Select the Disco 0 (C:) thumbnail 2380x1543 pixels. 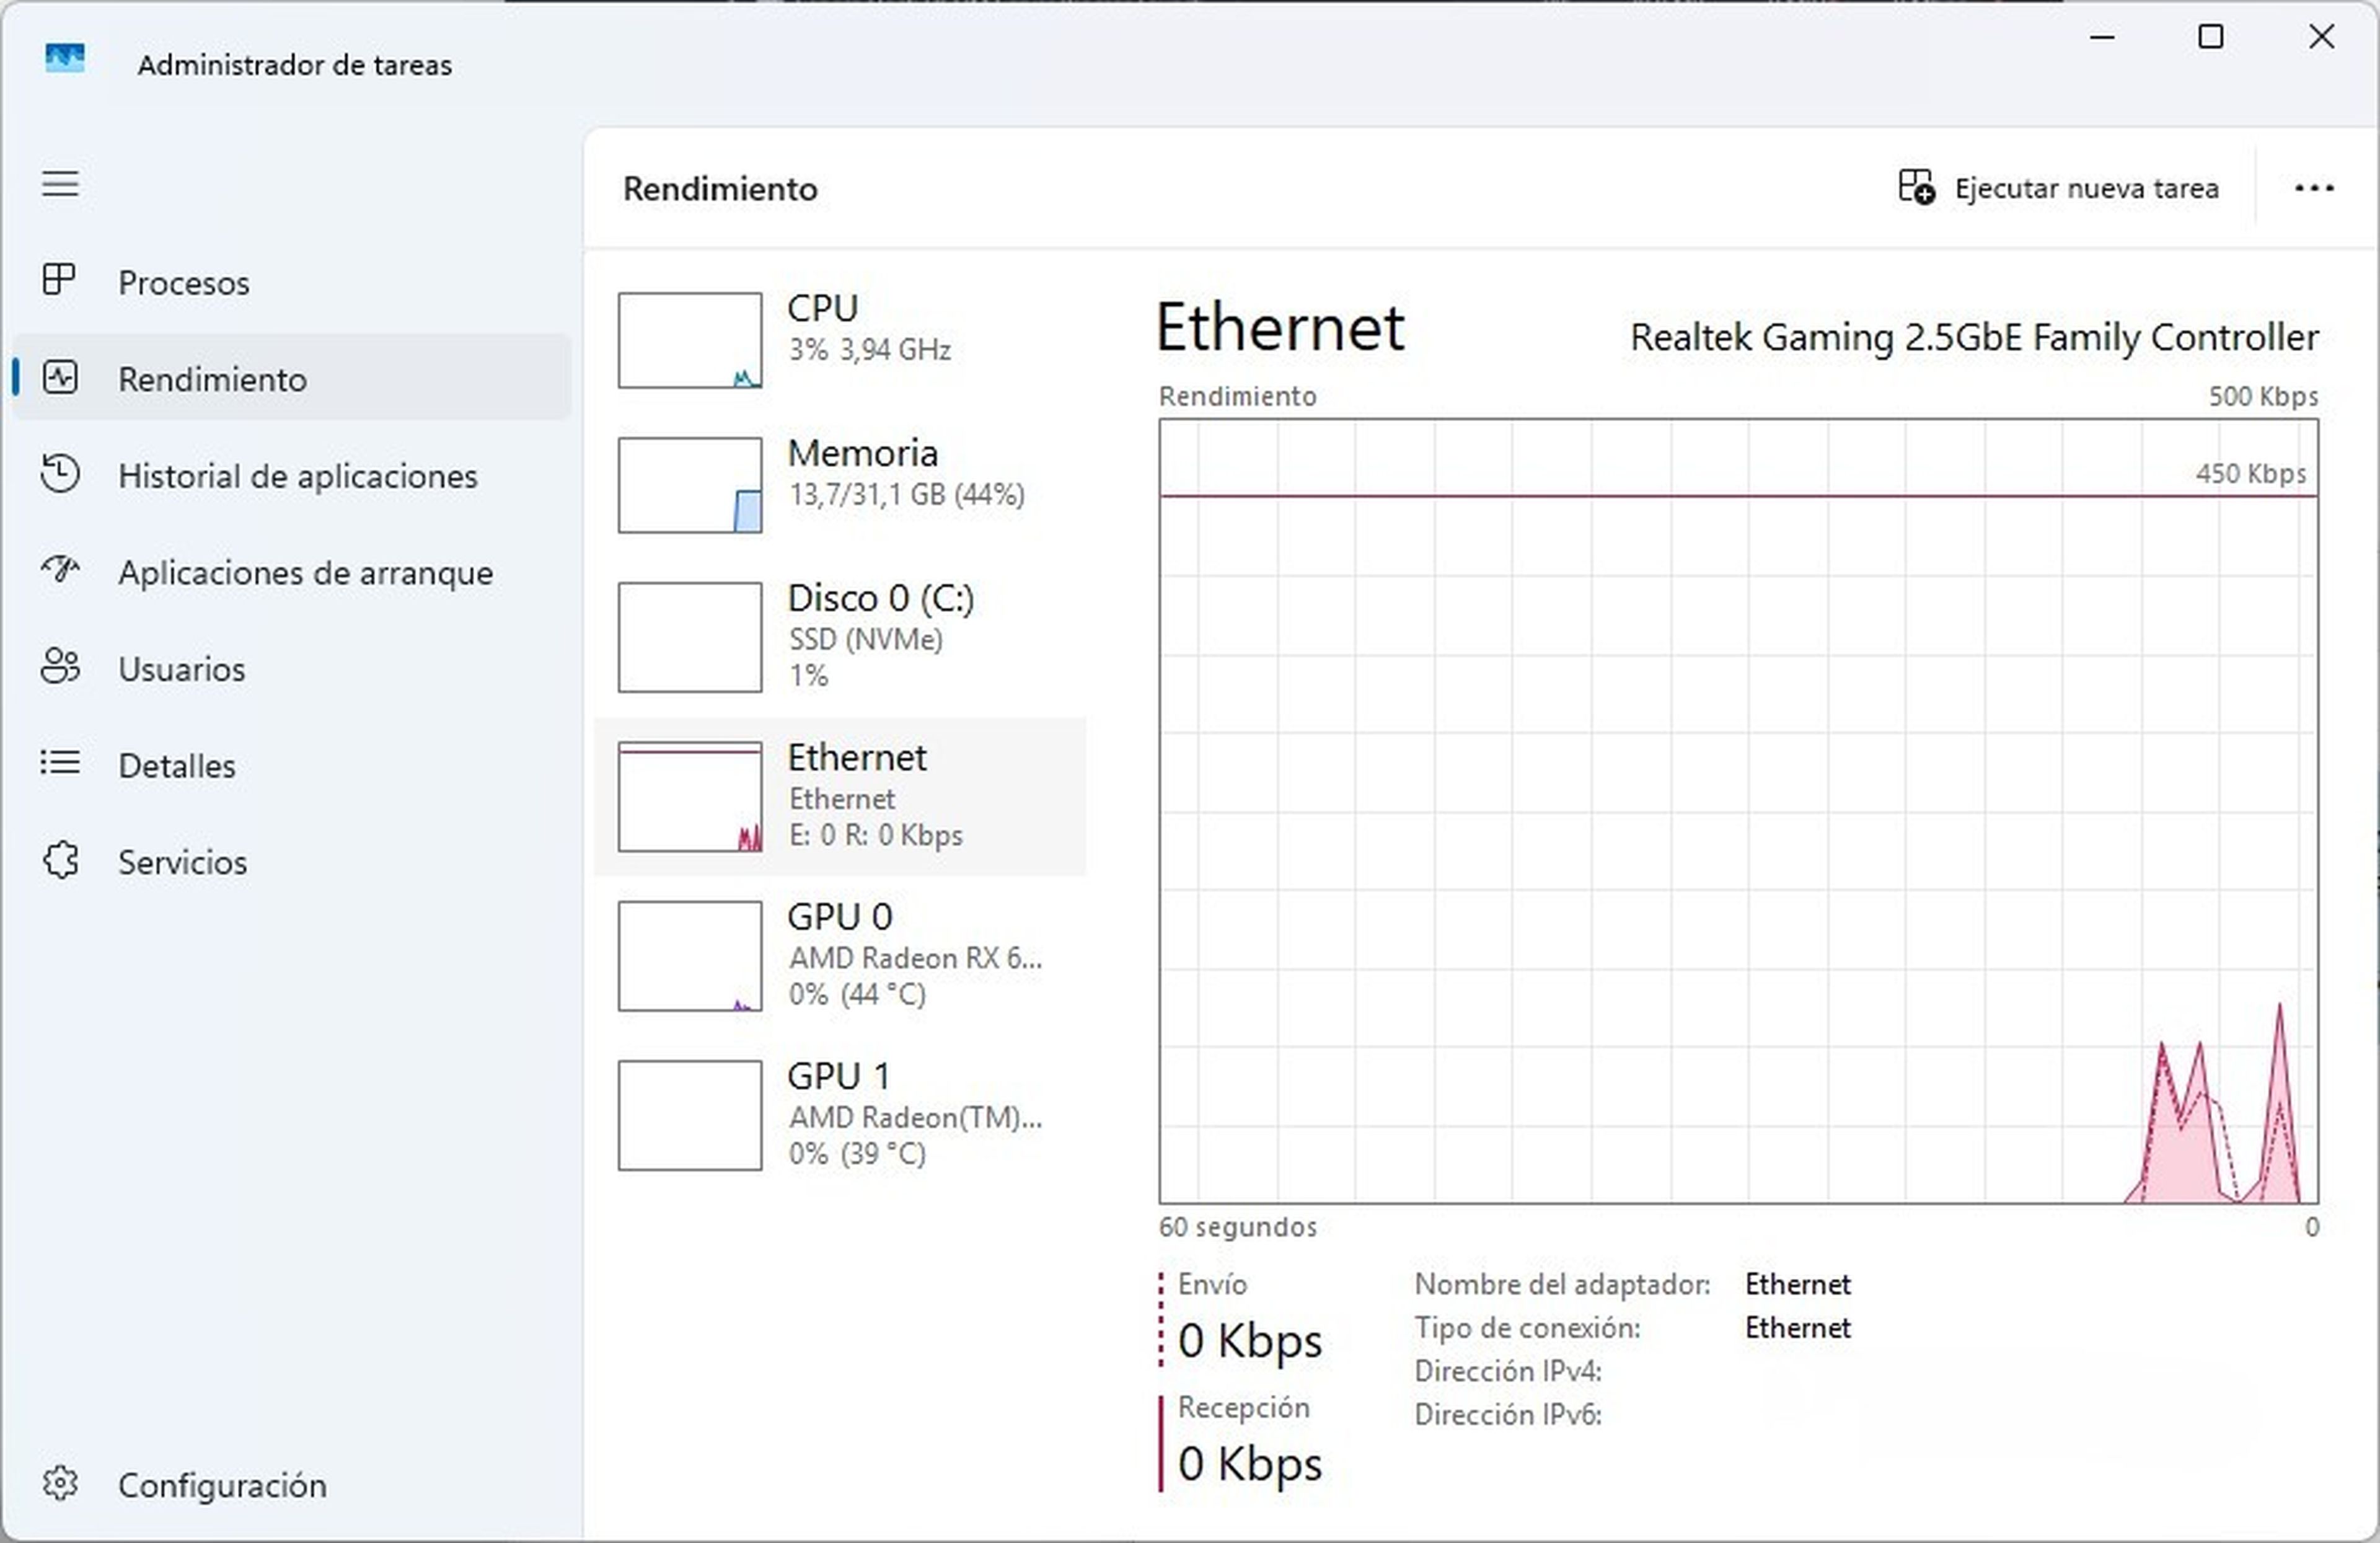[689, 637]
